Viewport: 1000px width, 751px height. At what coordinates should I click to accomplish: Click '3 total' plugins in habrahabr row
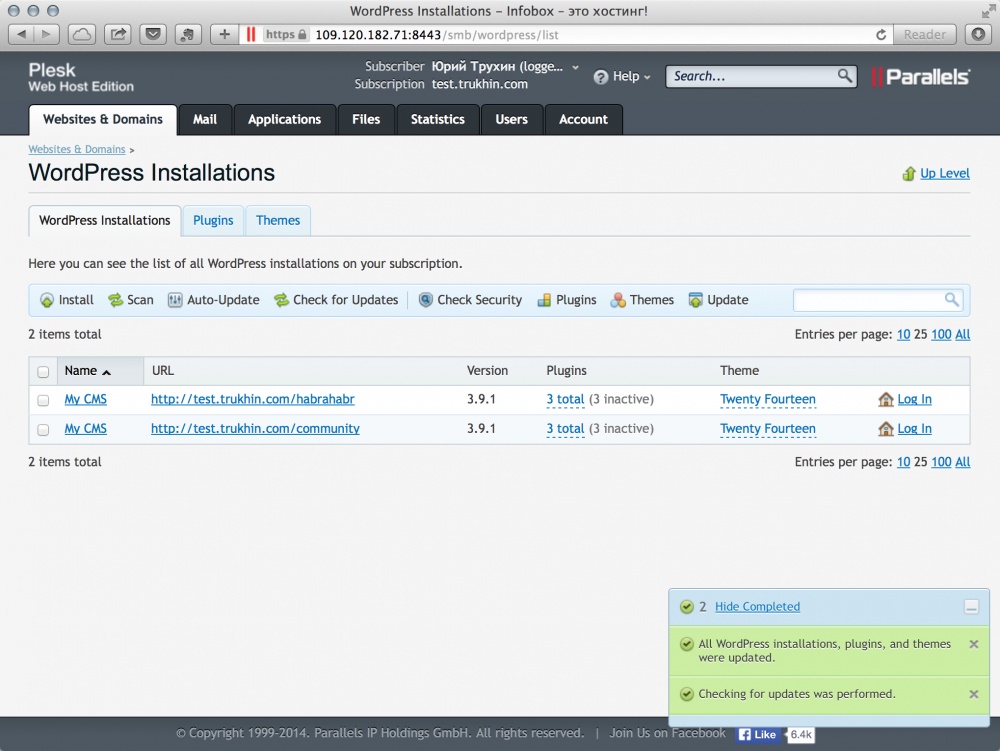(x=565, y=400)
